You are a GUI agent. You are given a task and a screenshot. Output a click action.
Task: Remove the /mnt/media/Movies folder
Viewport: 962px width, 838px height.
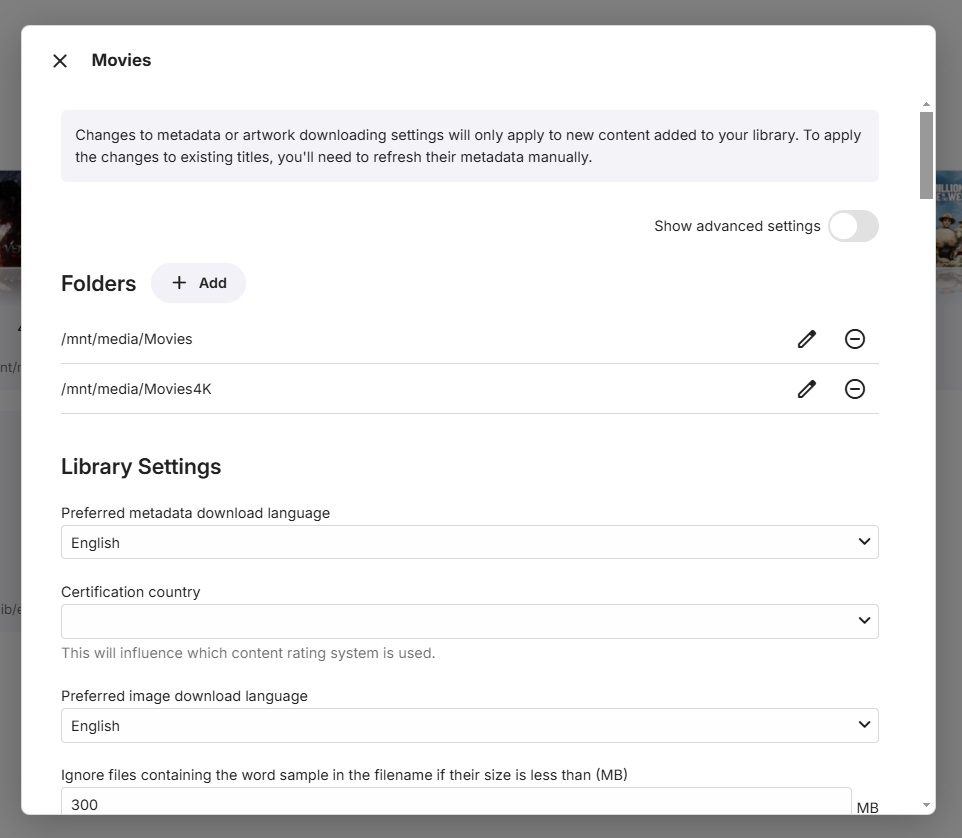[855, 339]
